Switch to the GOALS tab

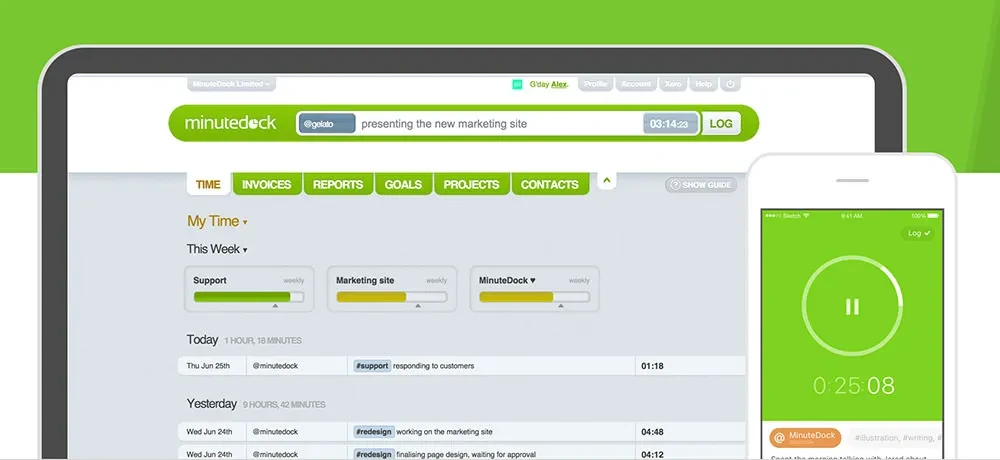pos(403,184)
